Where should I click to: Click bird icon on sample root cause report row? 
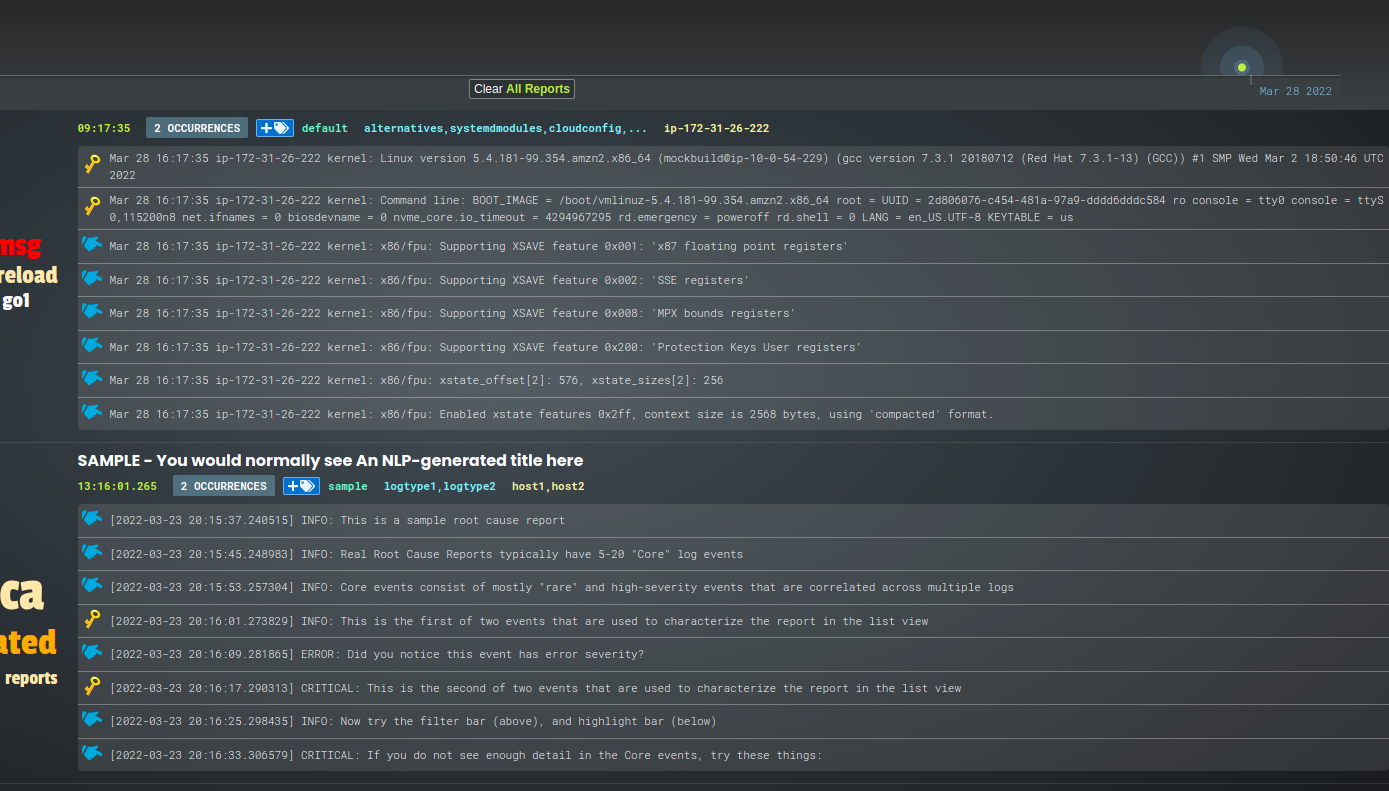92,519
